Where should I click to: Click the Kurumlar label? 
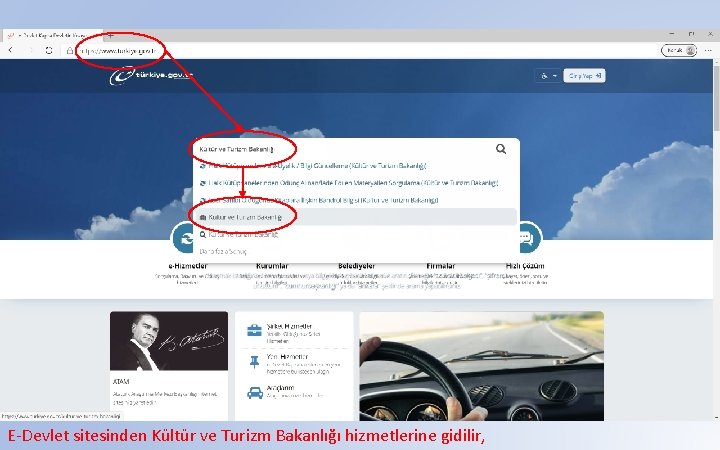pos(272,266)
